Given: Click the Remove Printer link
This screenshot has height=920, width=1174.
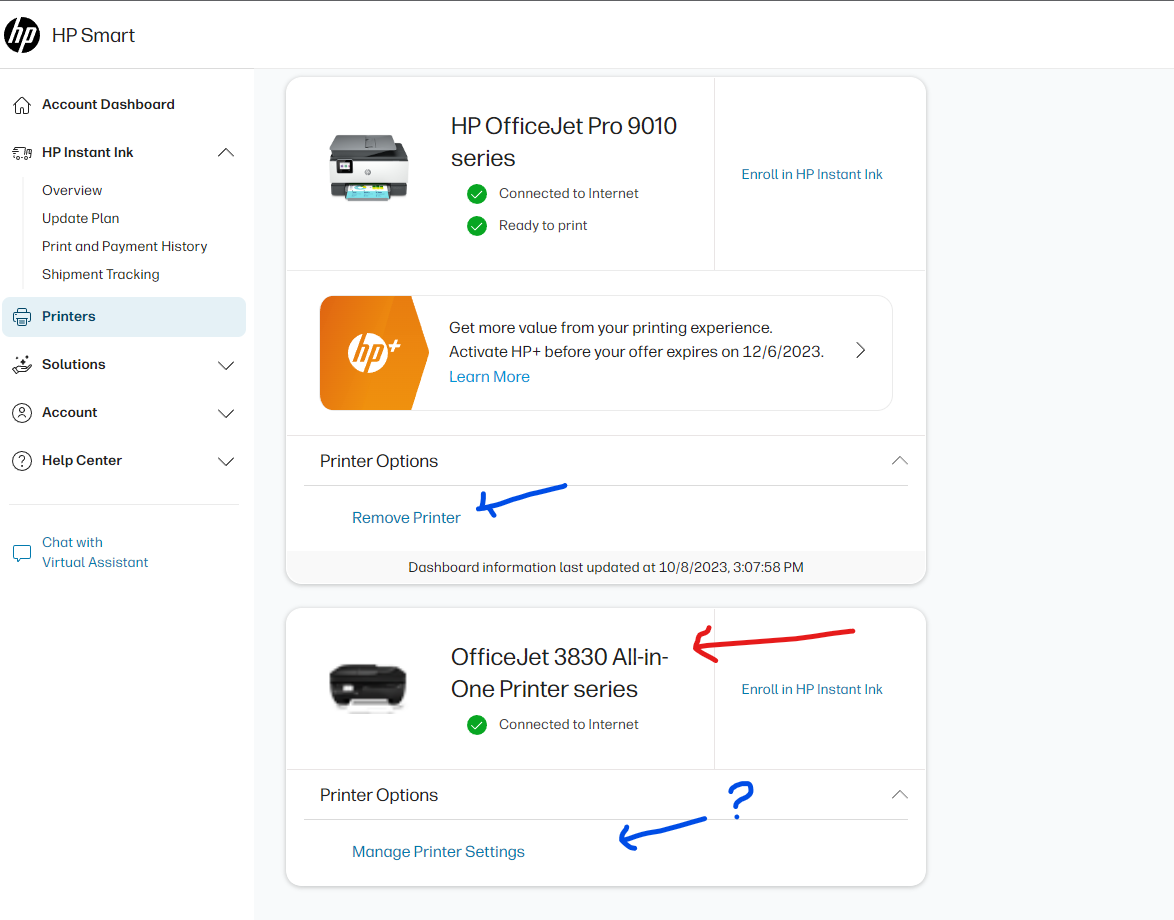Looking at the screenshot, I should [406, 518].
